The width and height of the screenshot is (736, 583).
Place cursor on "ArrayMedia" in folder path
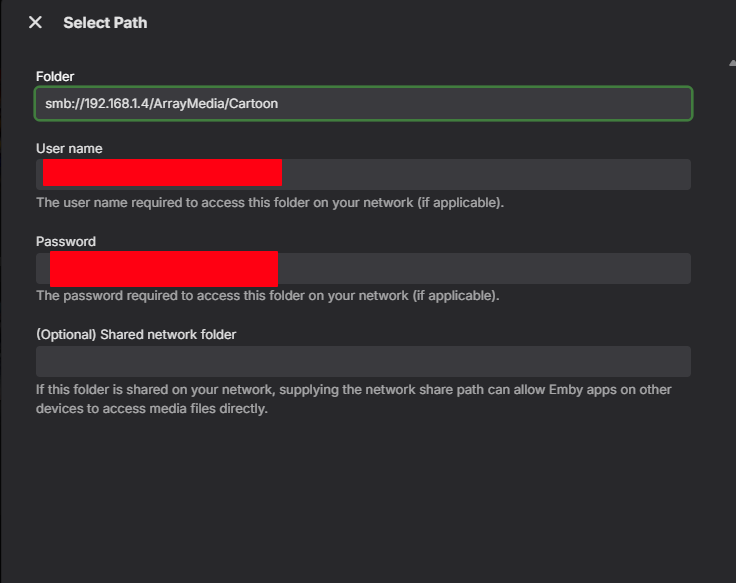click(x=189, y=104)
